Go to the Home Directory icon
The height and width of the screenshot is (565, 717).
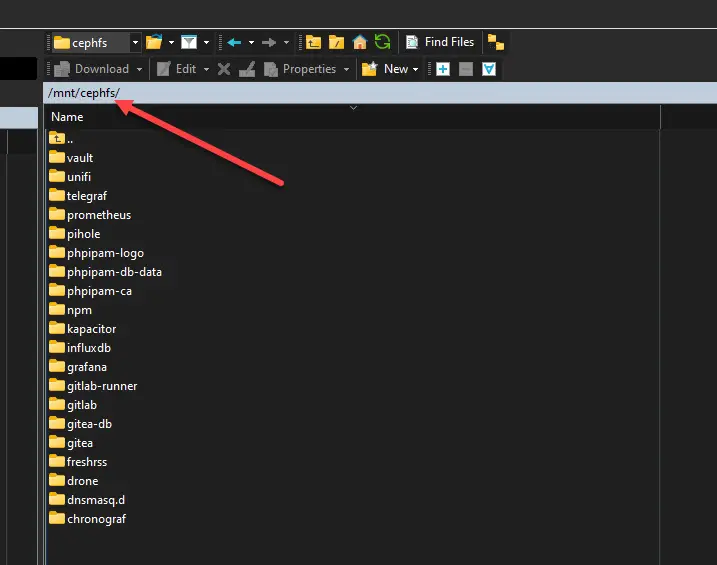click(359, 42)
